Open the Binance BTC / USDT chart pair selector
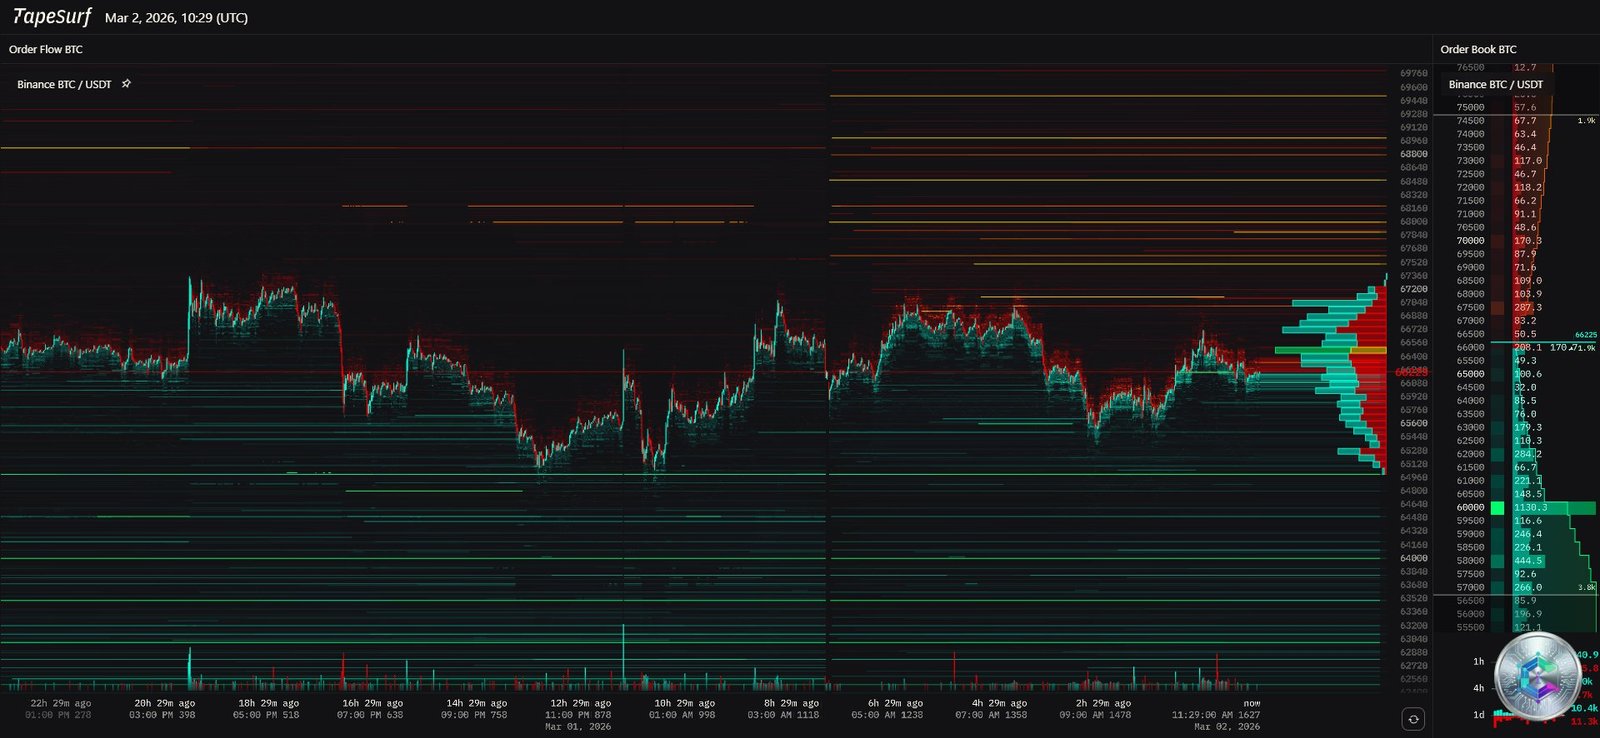 tap(64, 84)
